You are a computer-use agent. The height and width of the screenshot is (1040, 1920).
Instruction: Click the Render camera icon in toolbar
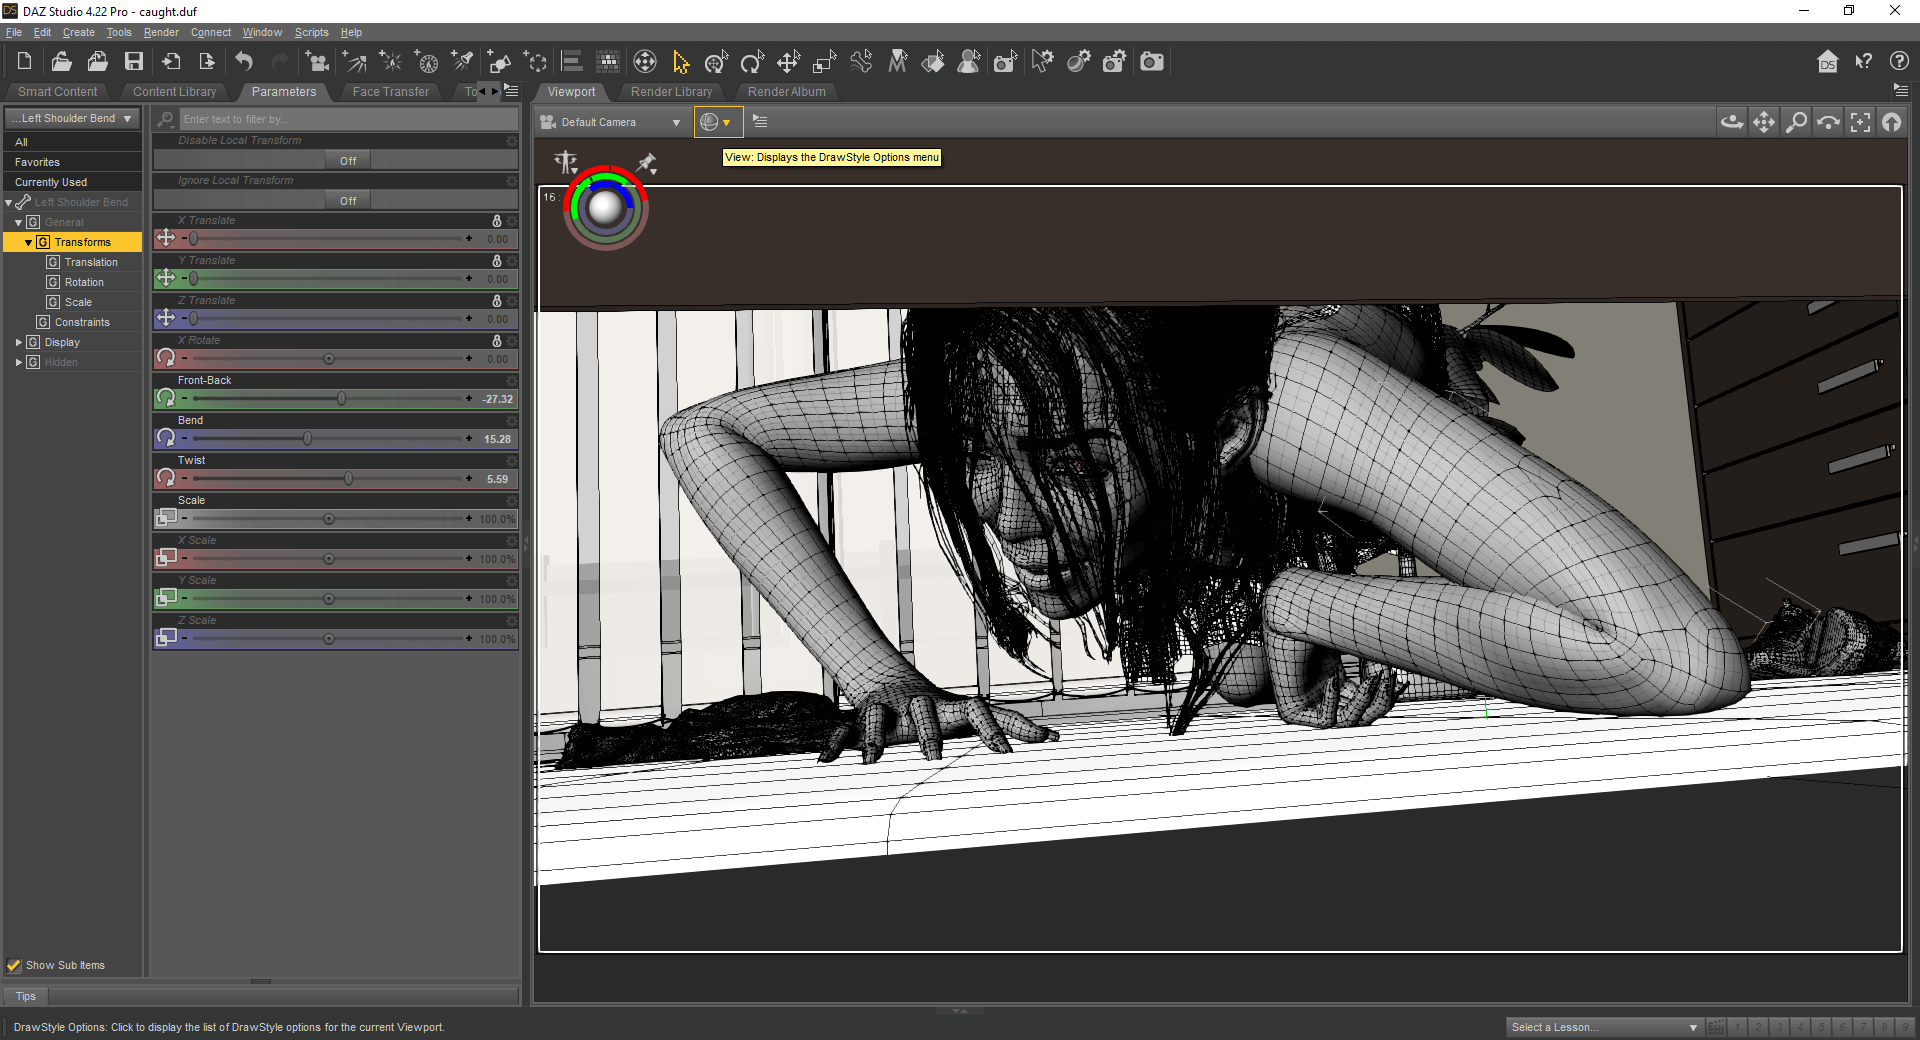[1152, 62]
